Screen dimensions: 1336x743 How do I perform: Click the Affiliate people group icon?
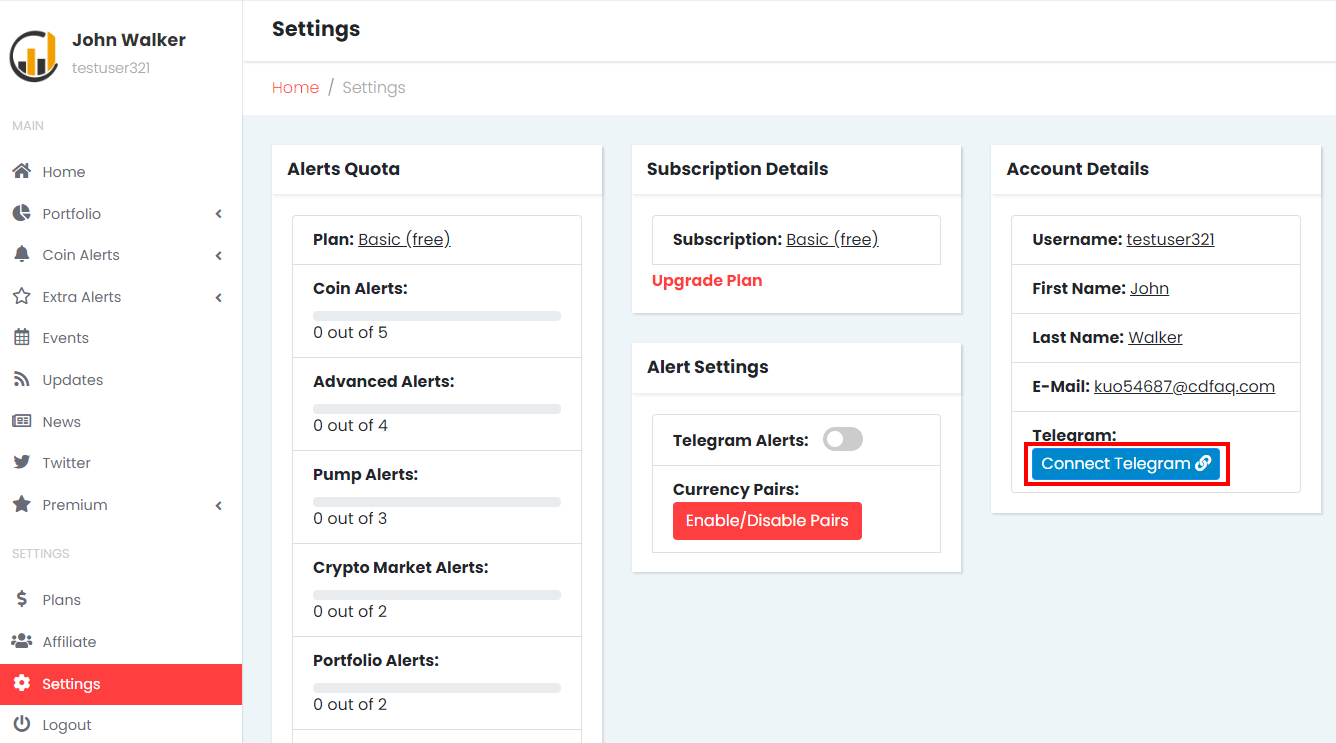[21, 641]
